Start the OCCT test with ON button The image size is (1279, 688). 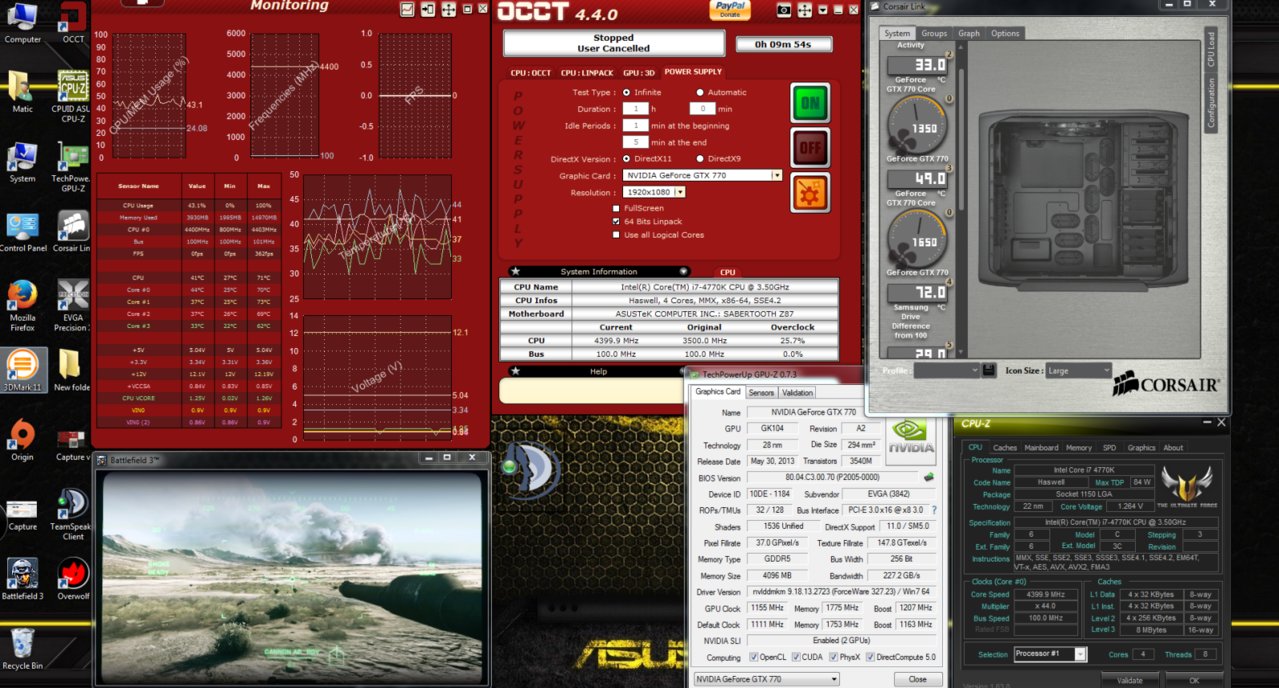click(x=810, y=102)
